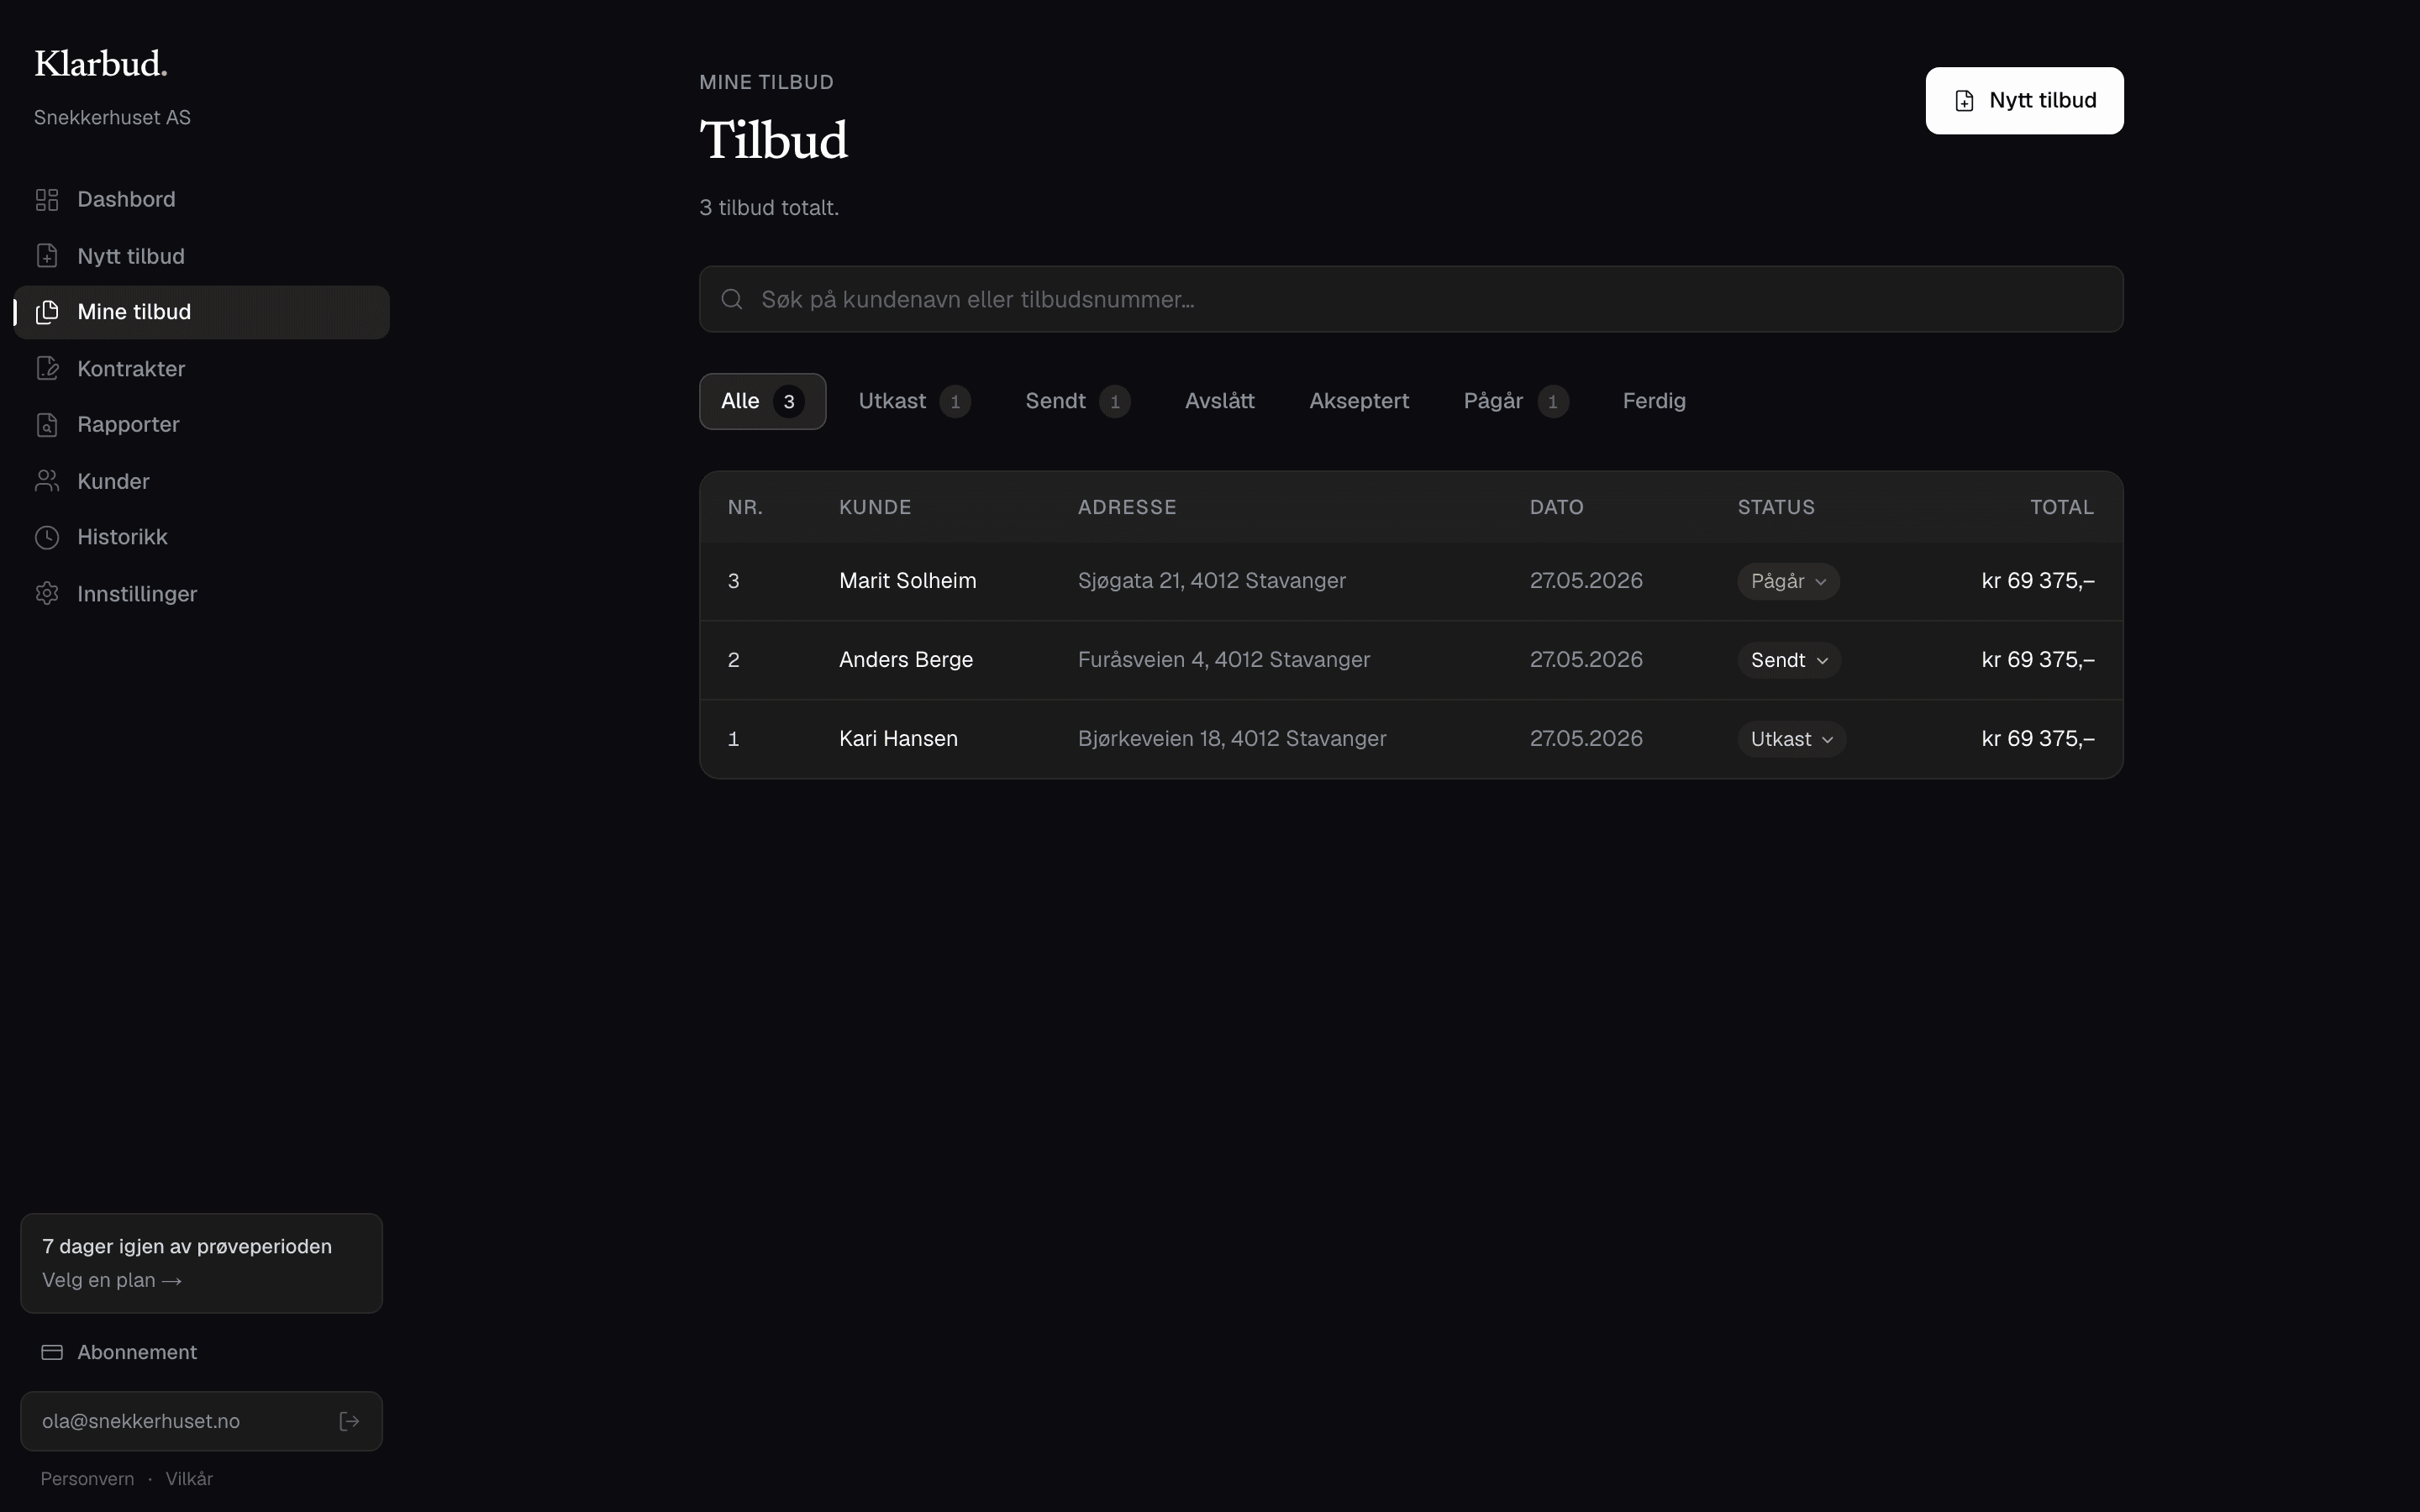Click total amount in Marit Solheim row

[x=2038, y=581]
